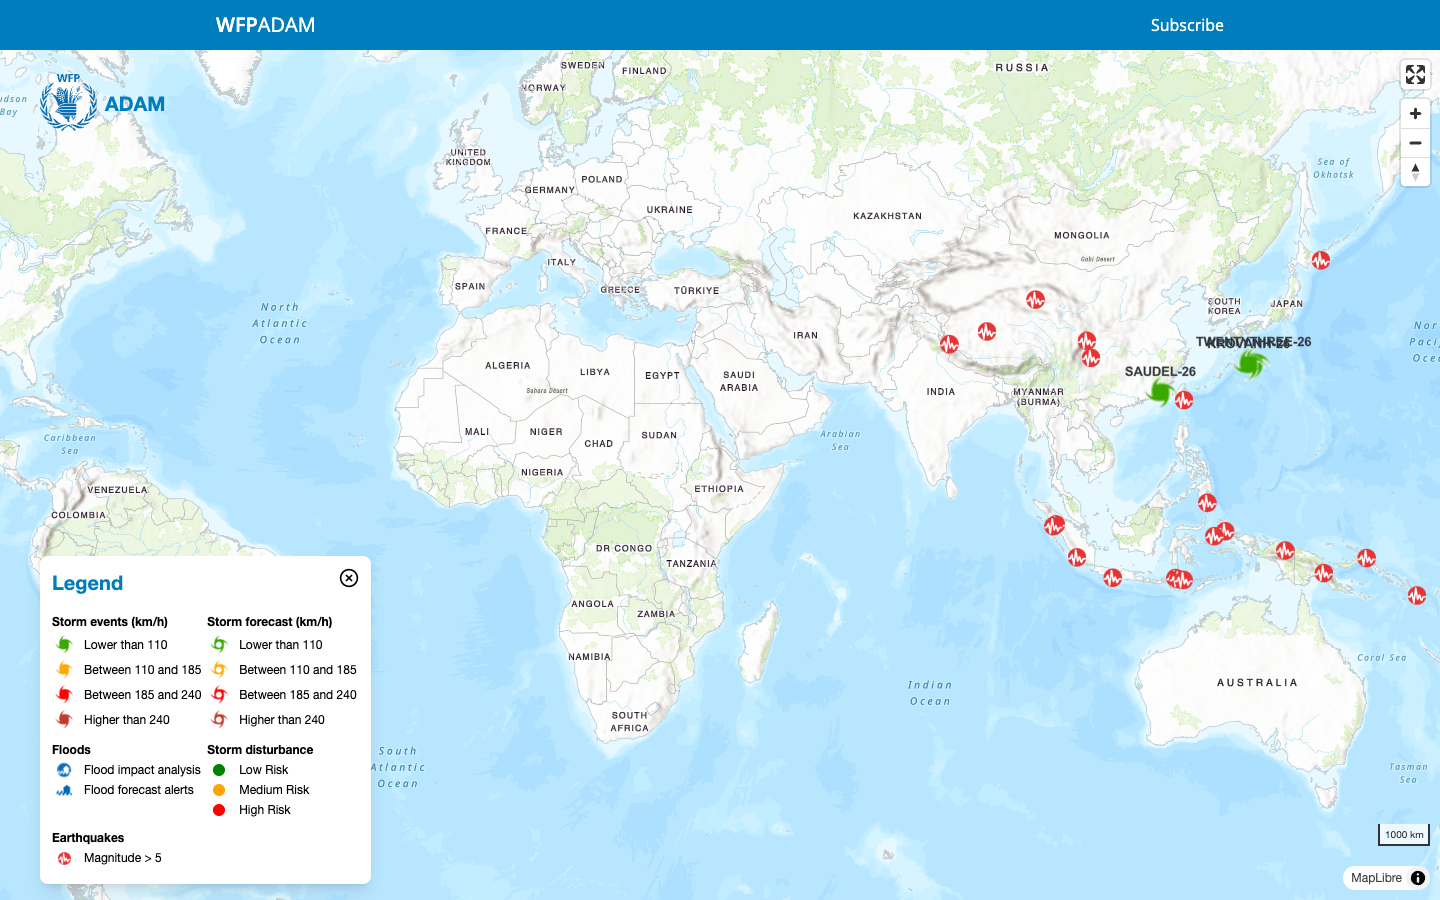Go to WFPADAM home title
The height and width of the screenshot is (900, 1440).
[265, 25]
